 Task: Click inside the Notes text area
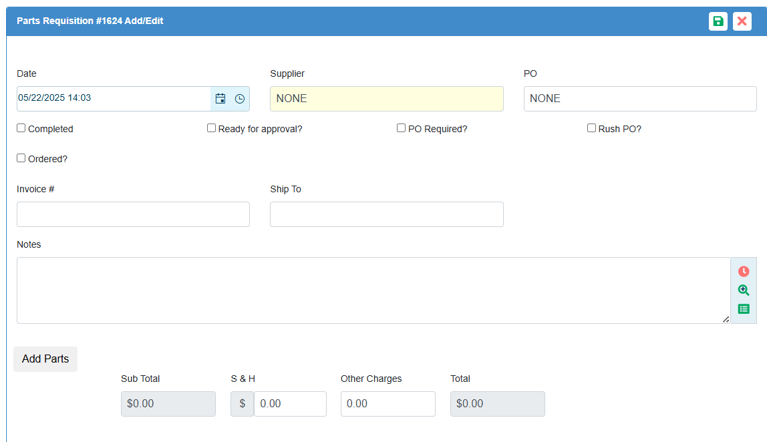click(372, 290)
